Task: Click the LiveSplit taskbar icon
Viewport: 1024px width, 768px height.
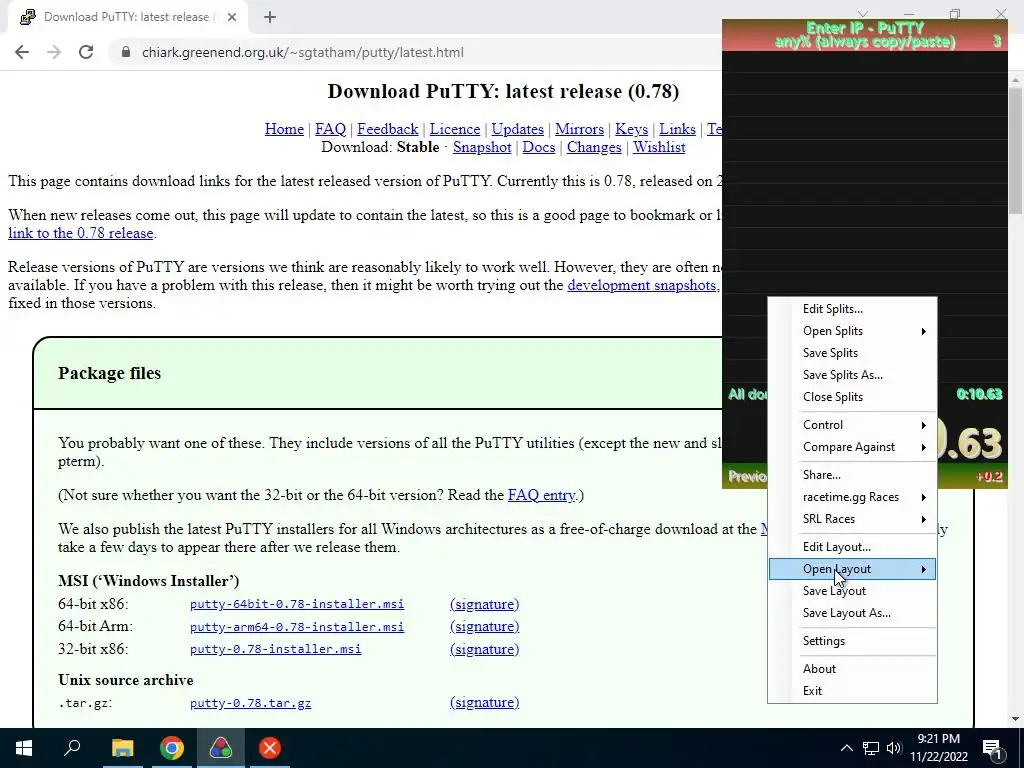Action: pos(221,748)
